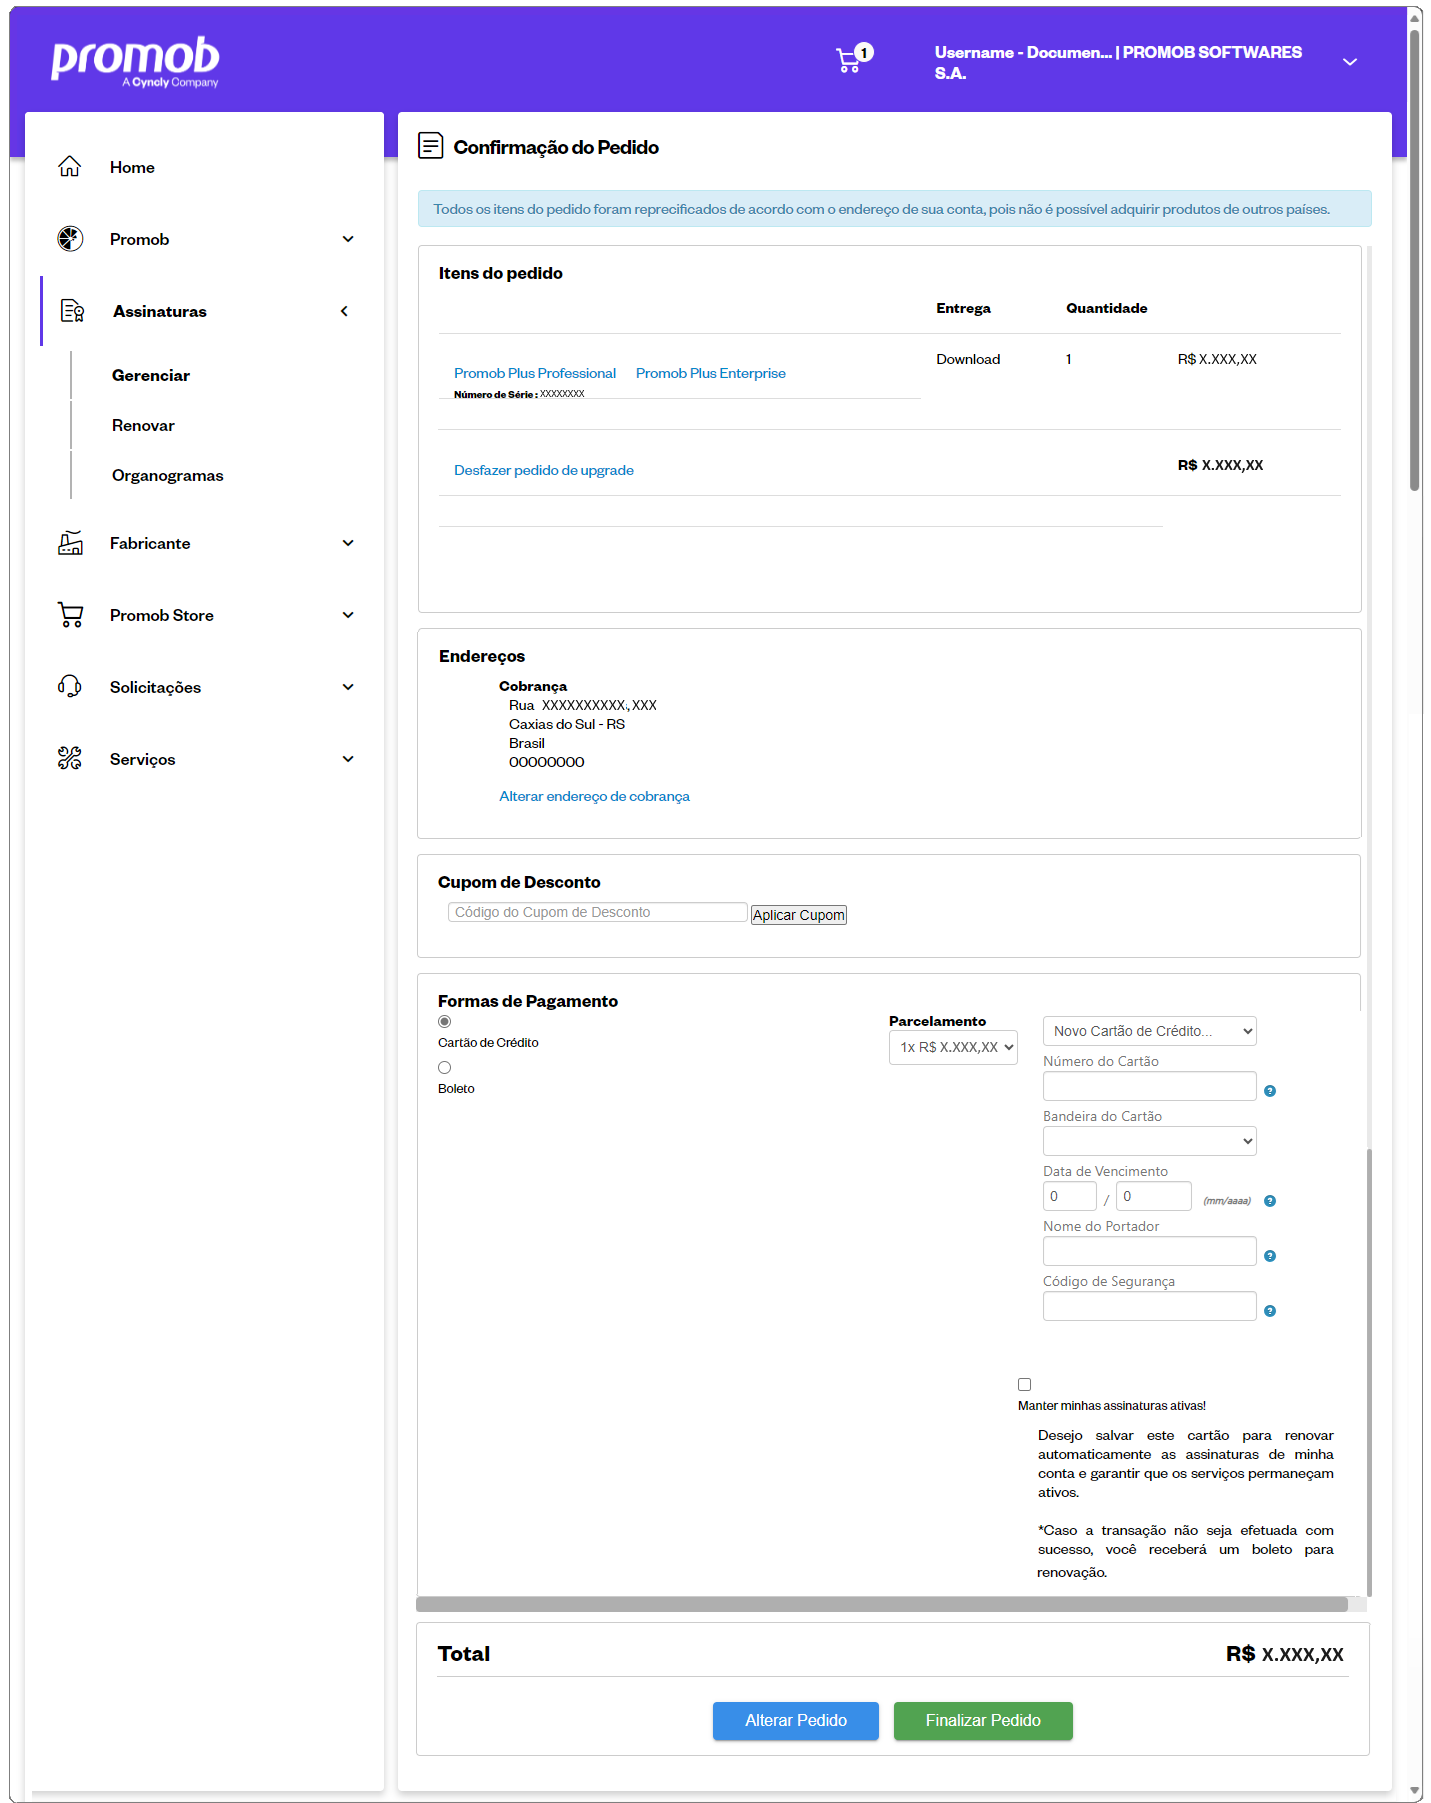Select Cartão de Crédito payment option

(x=445, y=1022)
